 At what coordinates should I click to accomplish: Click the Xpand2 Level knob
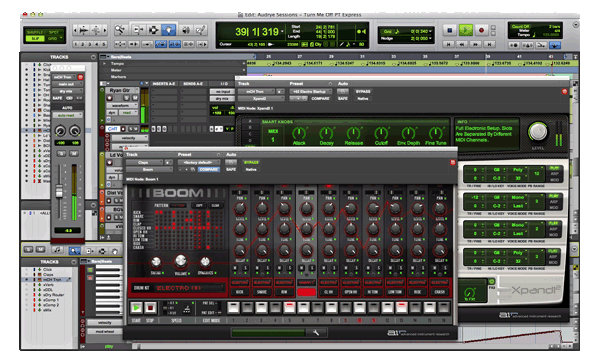pyautogui.click(x=538, y=131)
